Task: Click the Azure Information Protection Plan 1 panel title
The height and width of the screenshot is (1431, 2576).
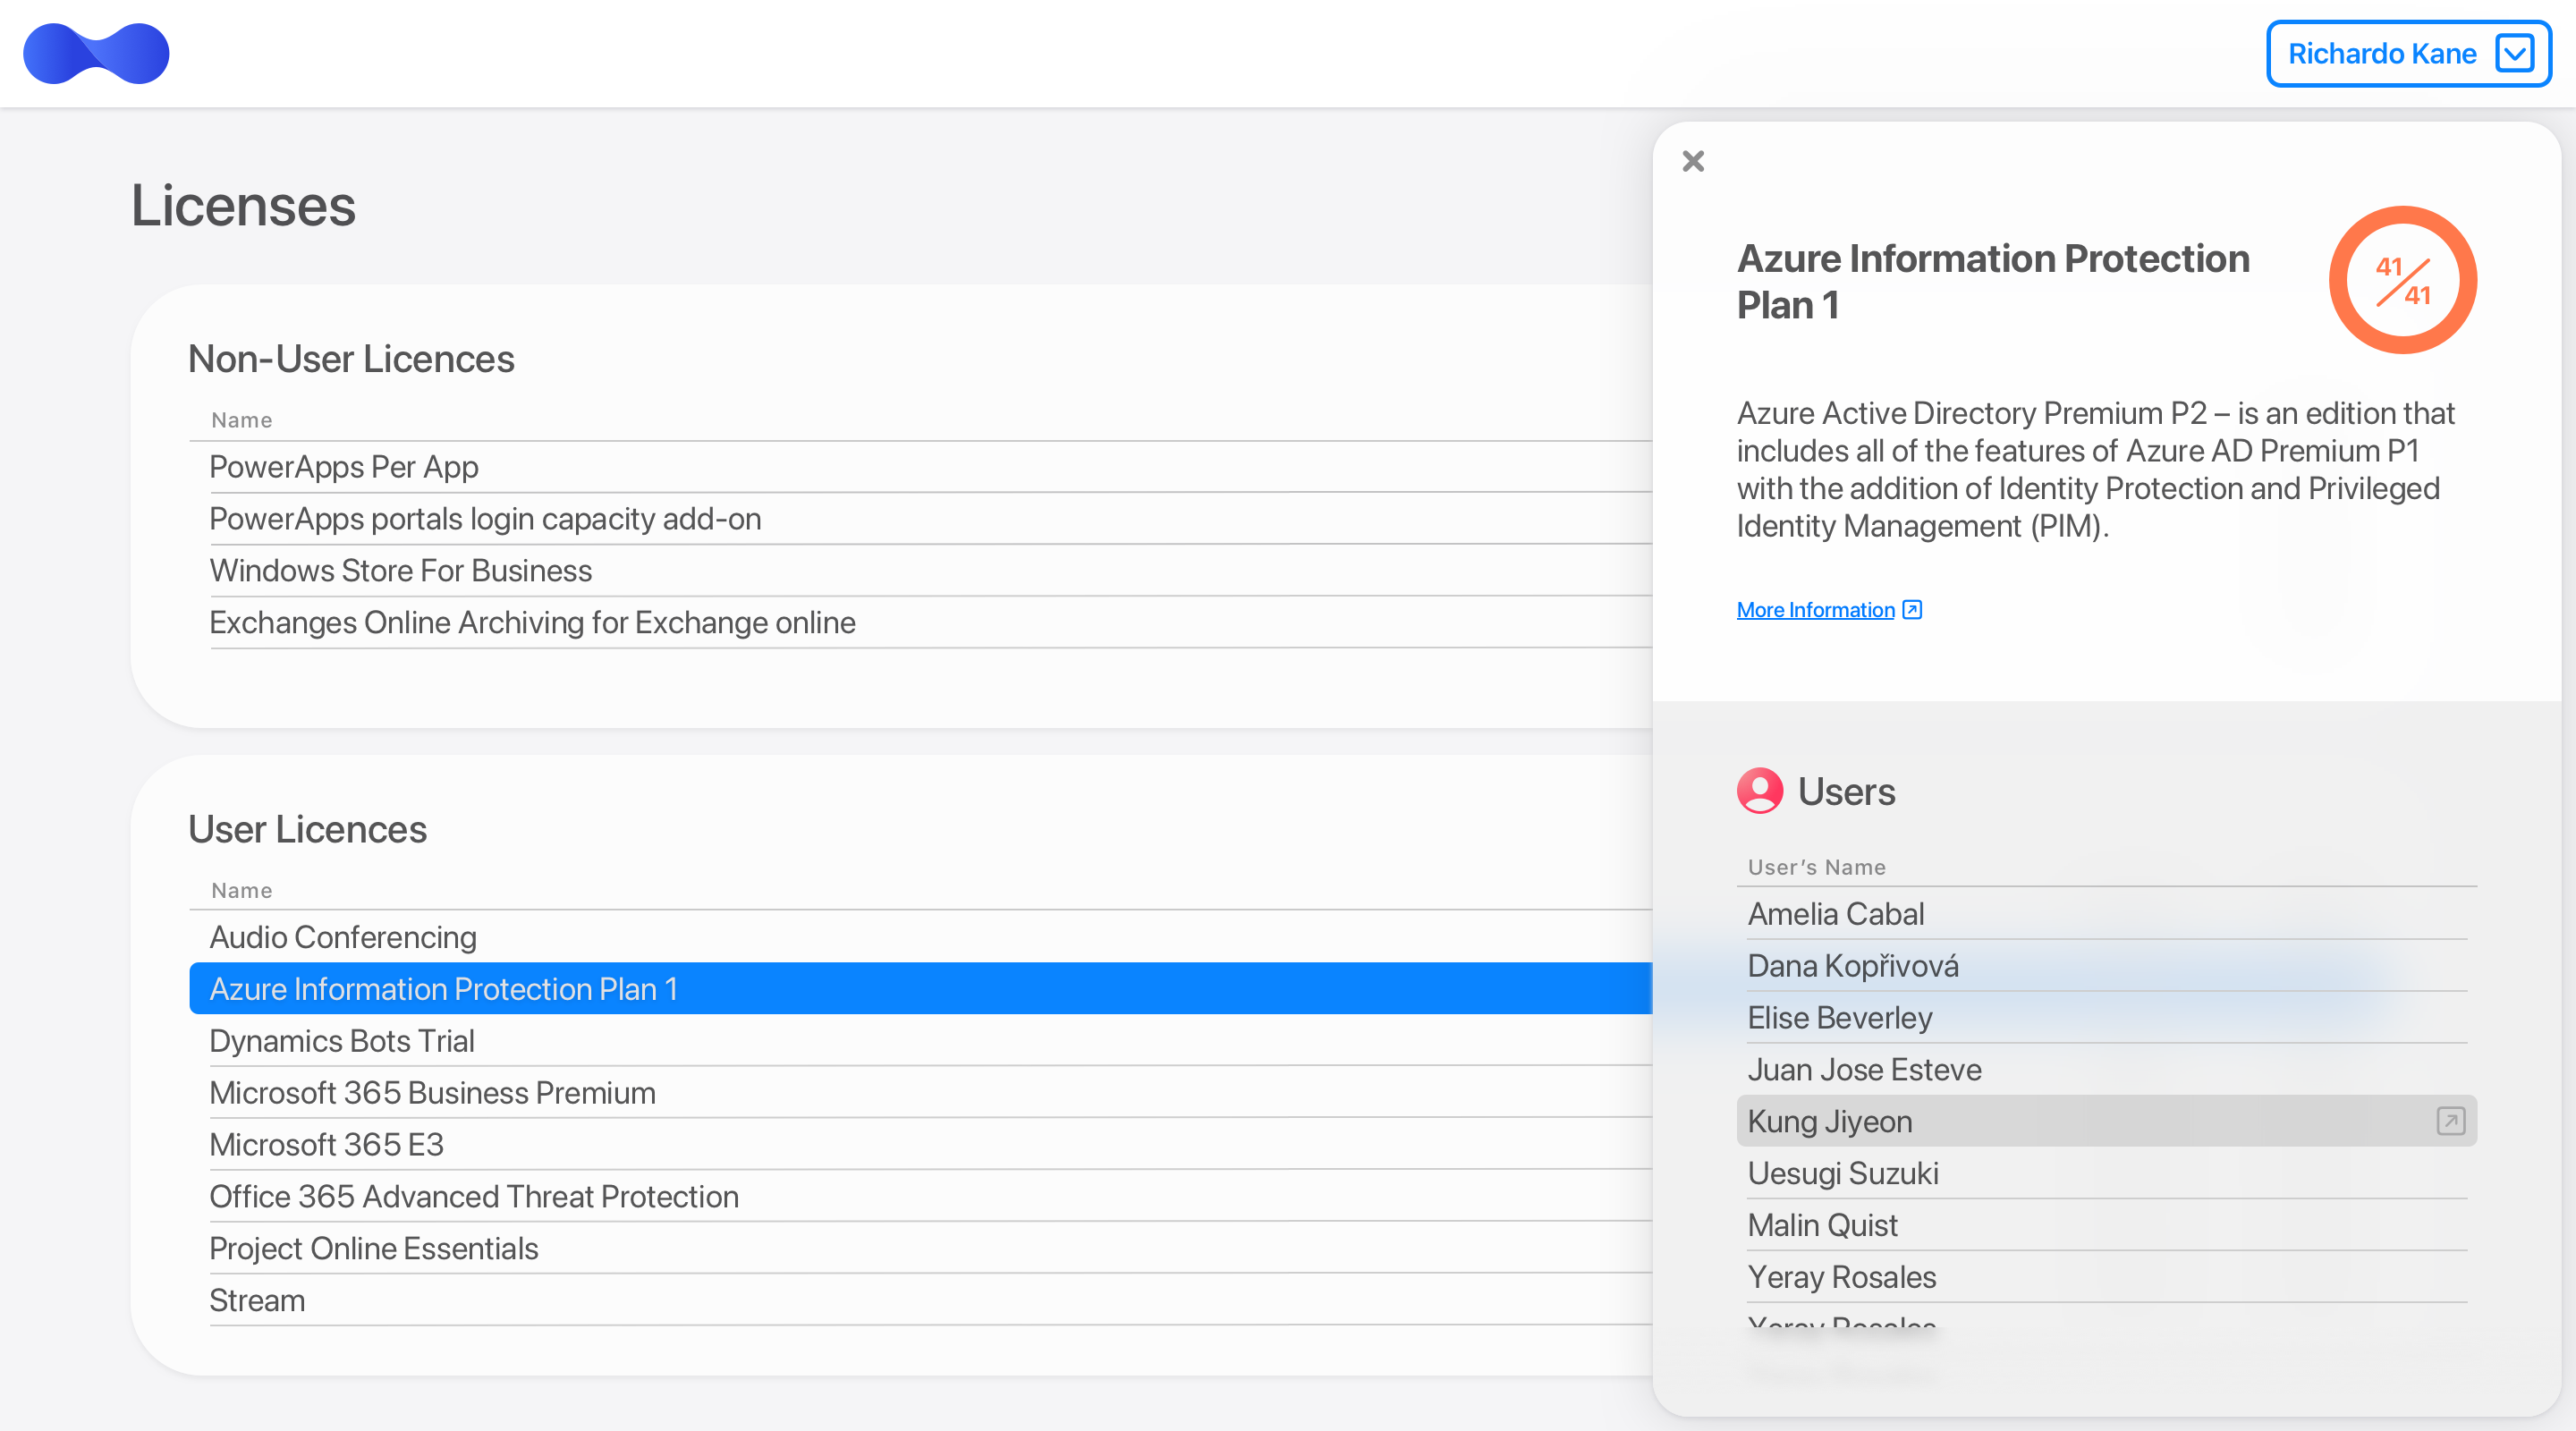Action: [1993, 281]
